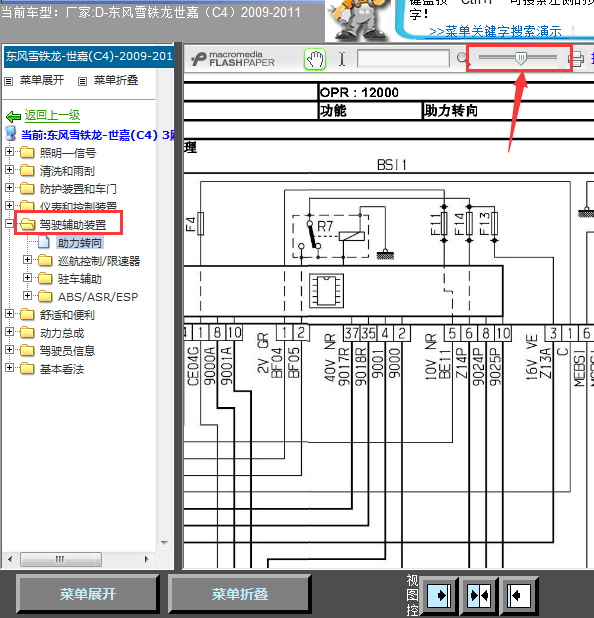Click in the FlashPaper search text field

[x=403, y=59]
